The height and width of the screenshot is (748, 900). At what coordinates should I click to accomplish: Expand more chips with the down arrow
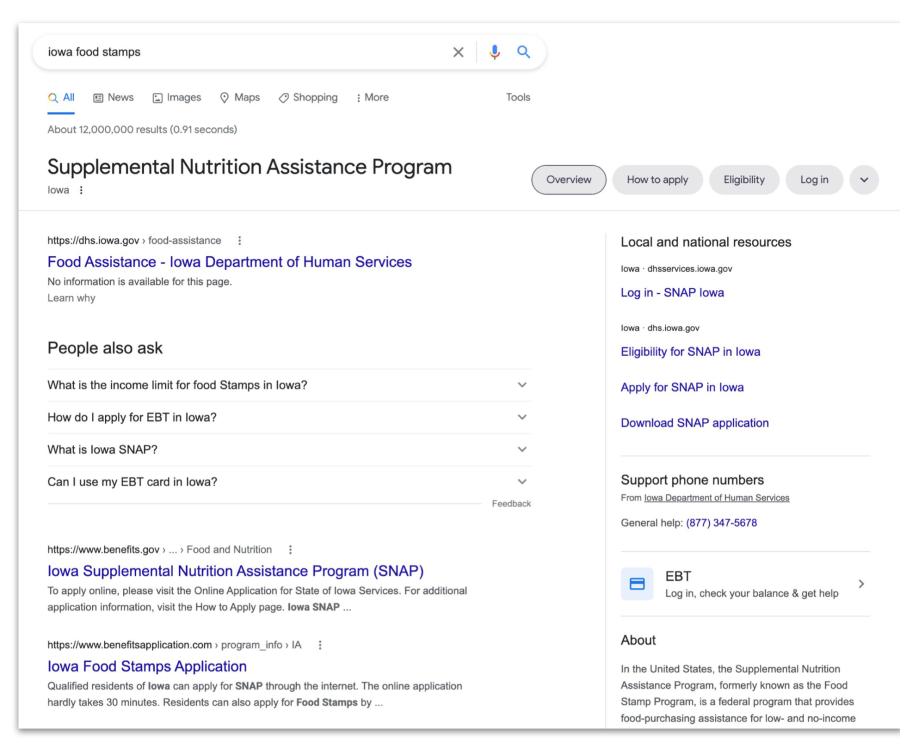pyautogui.click(x=864, y=180)
